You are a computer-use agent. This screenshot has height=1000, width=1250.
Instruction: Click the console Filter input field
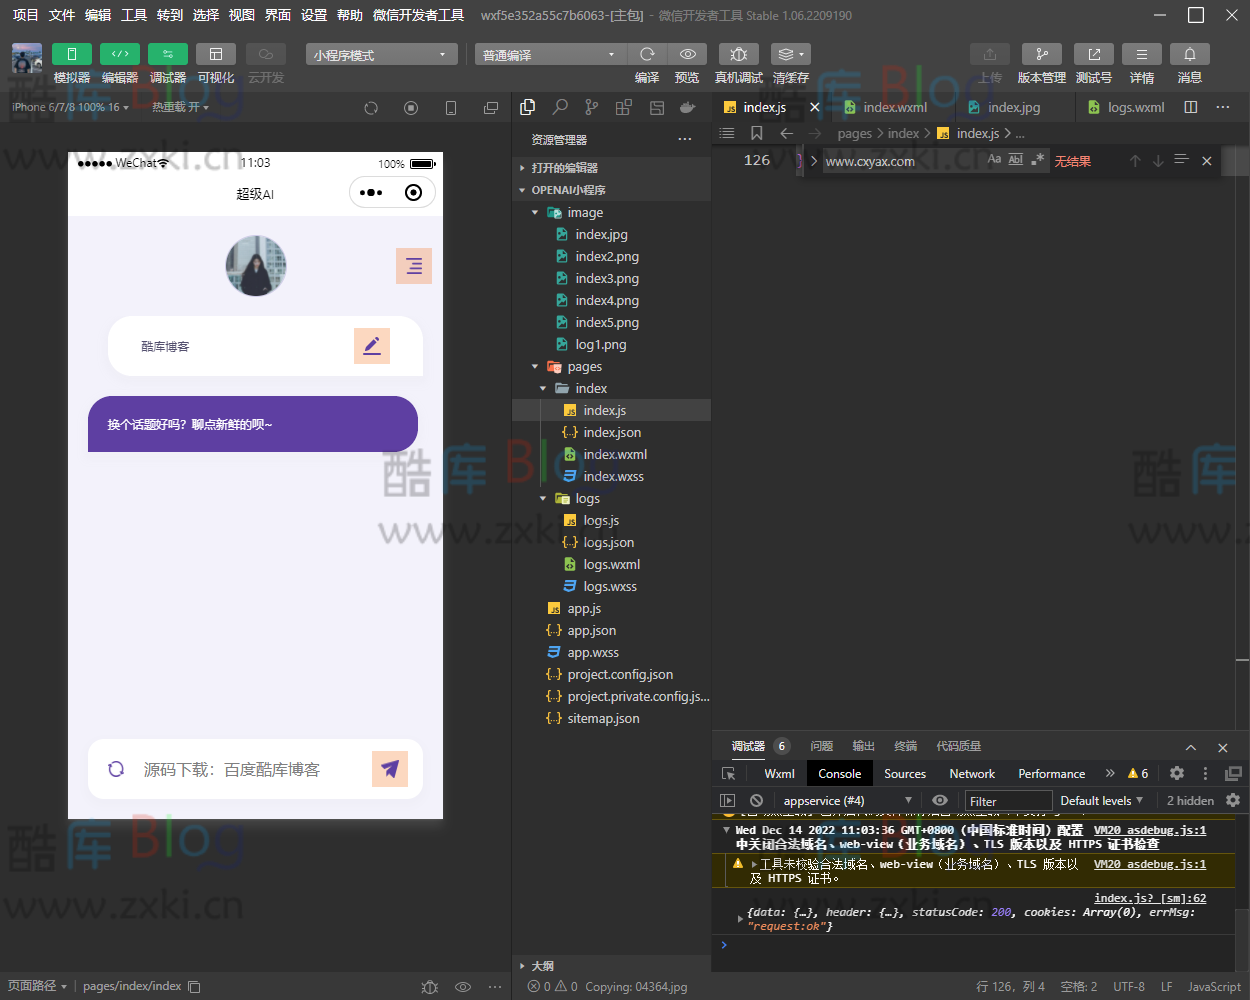tap(1008, 801)
